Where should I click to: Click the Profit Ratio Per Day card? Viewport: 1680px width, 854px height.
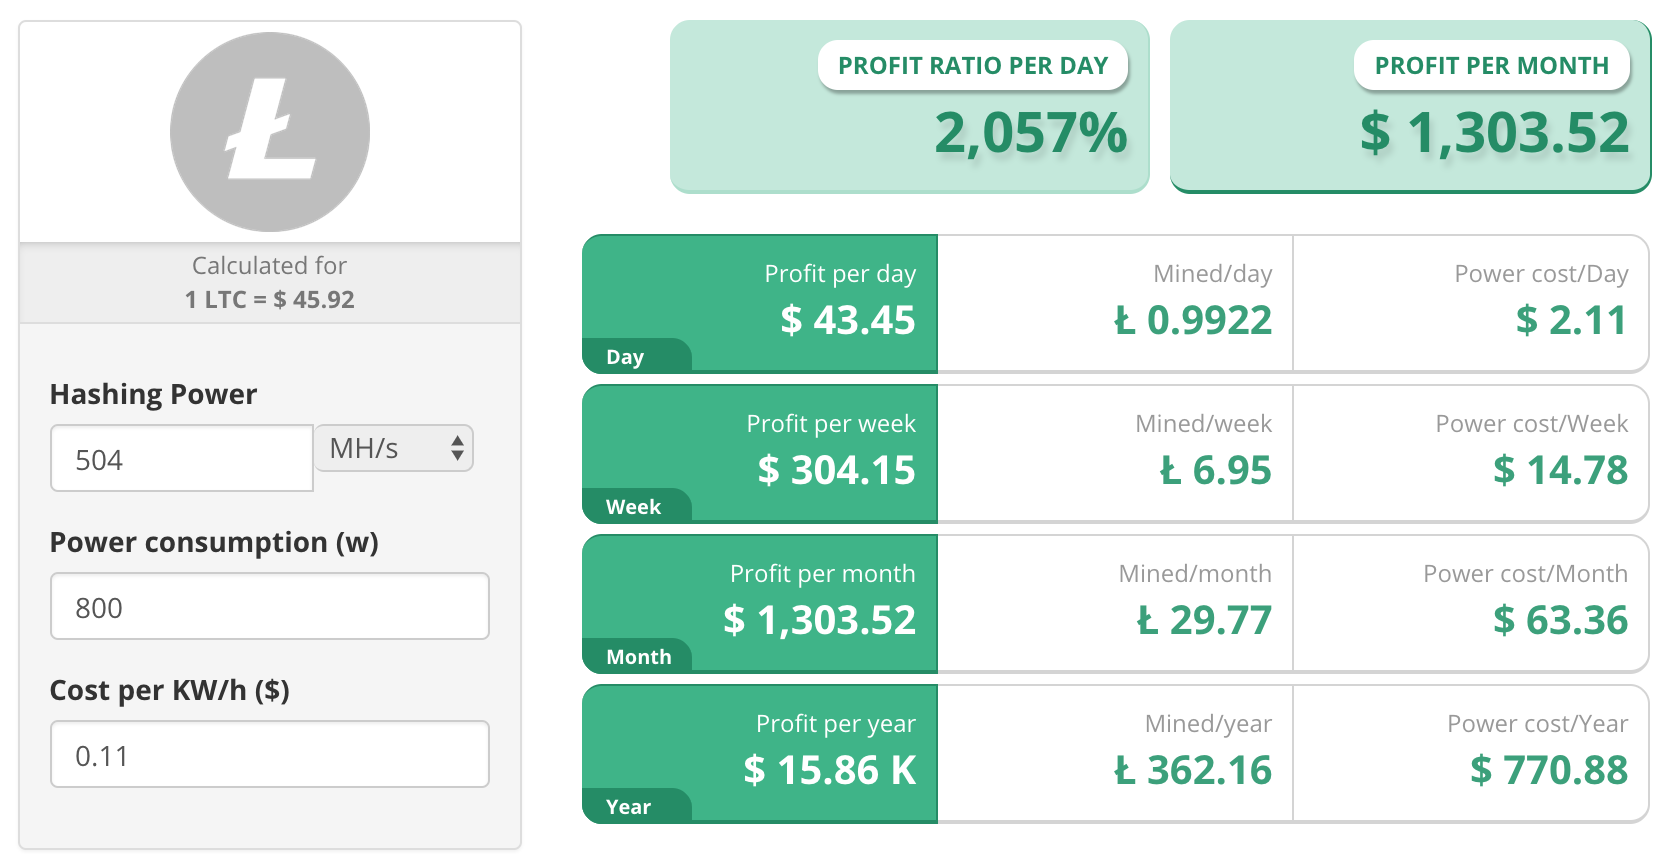(910, 106)
